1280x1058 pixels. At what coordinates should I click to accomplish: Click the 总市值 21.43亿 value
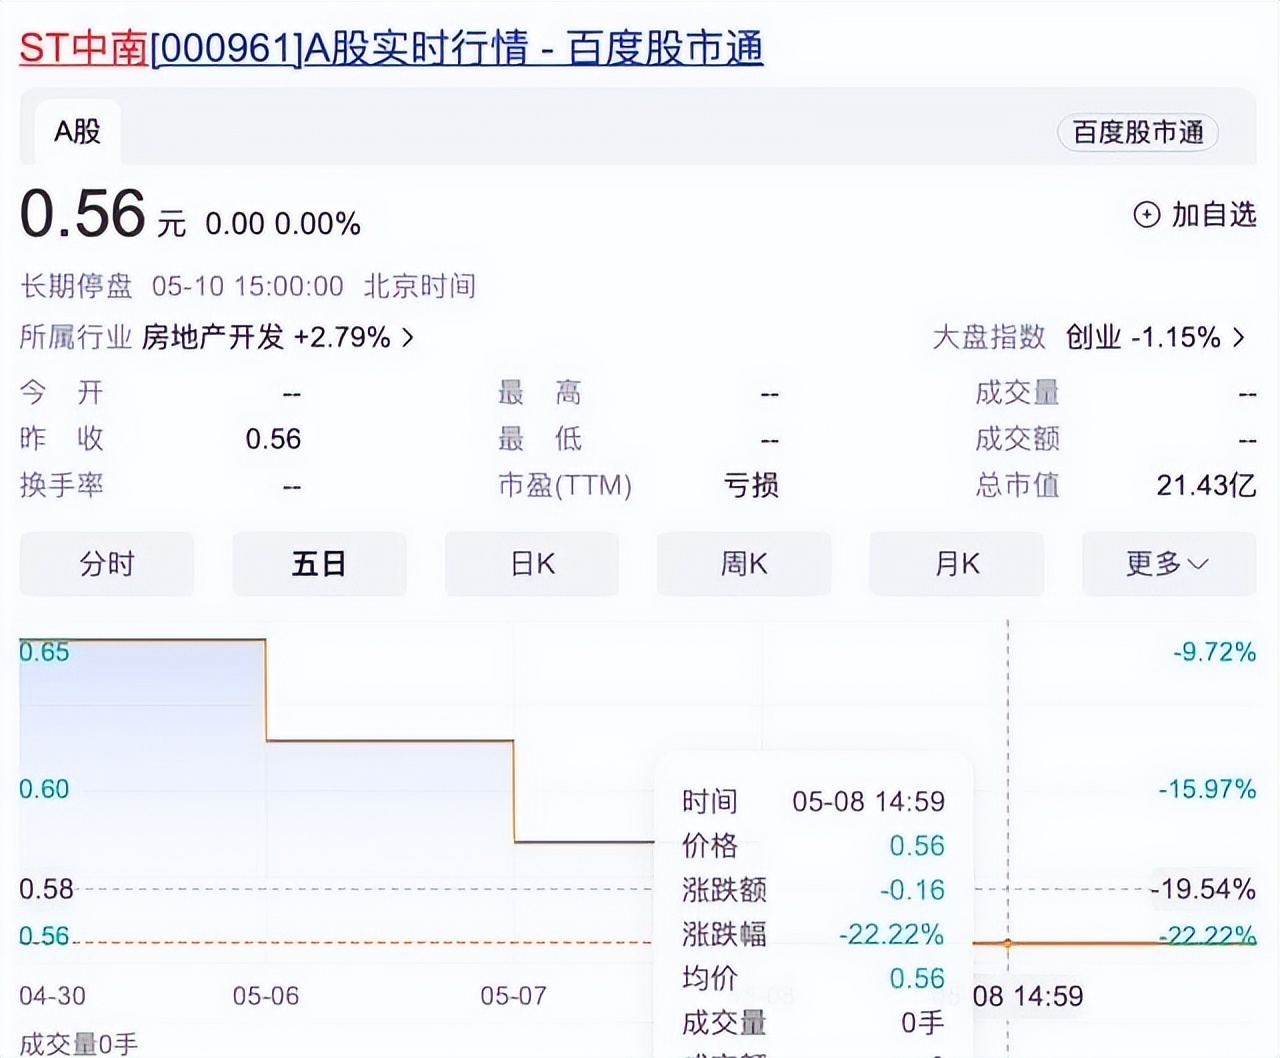tap(1205, 486)
